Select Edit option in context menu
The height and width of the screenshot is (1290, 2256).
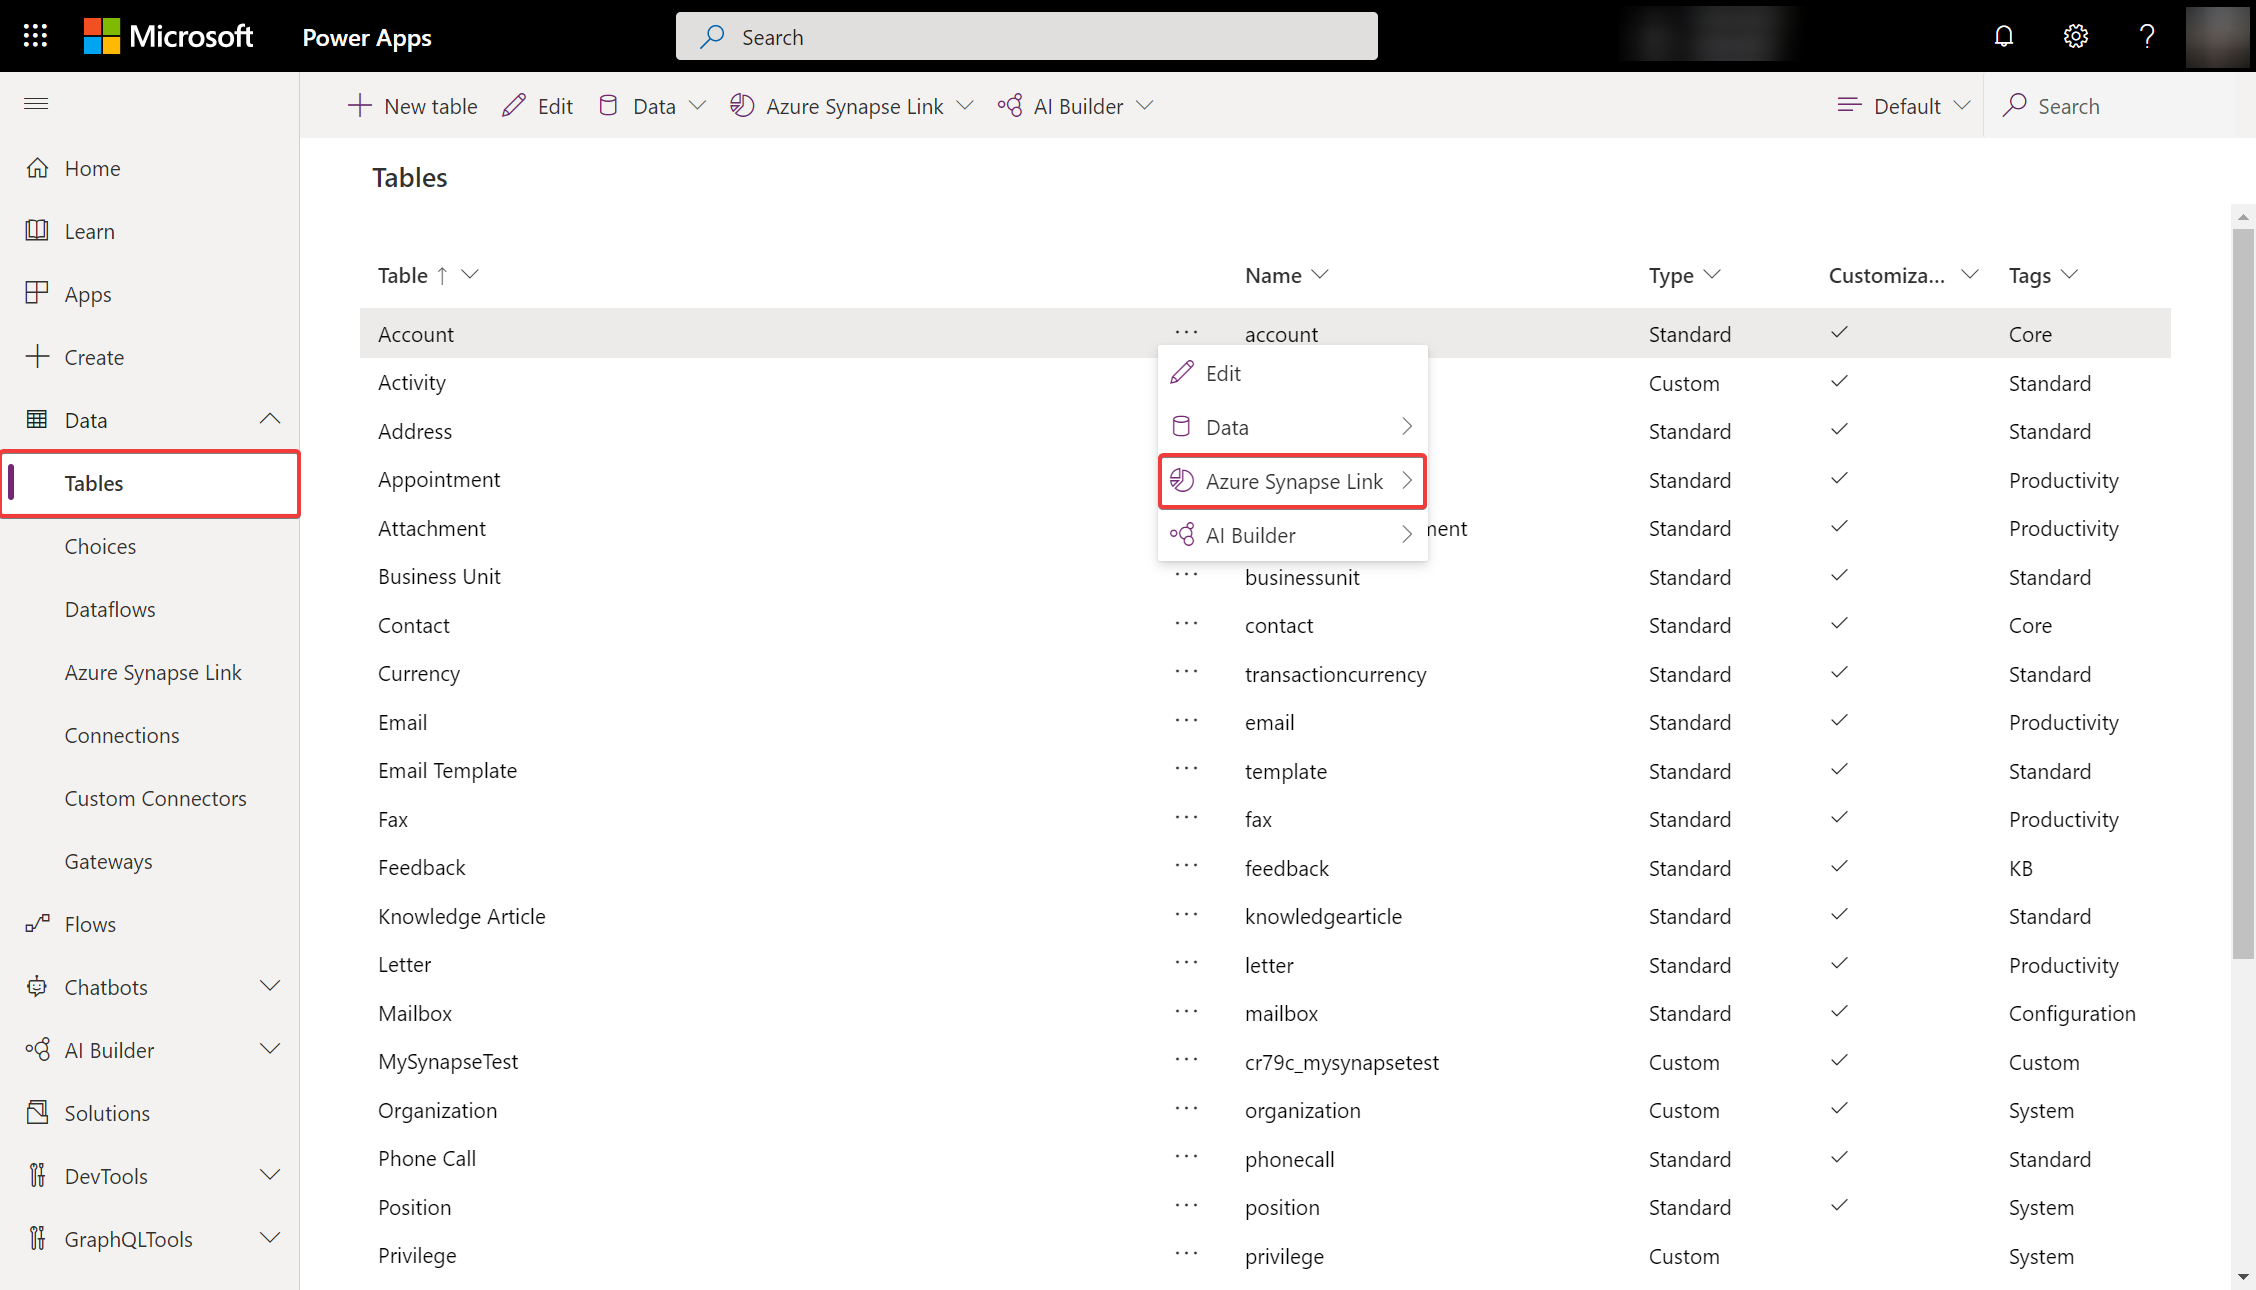[x=1223, y=372]
